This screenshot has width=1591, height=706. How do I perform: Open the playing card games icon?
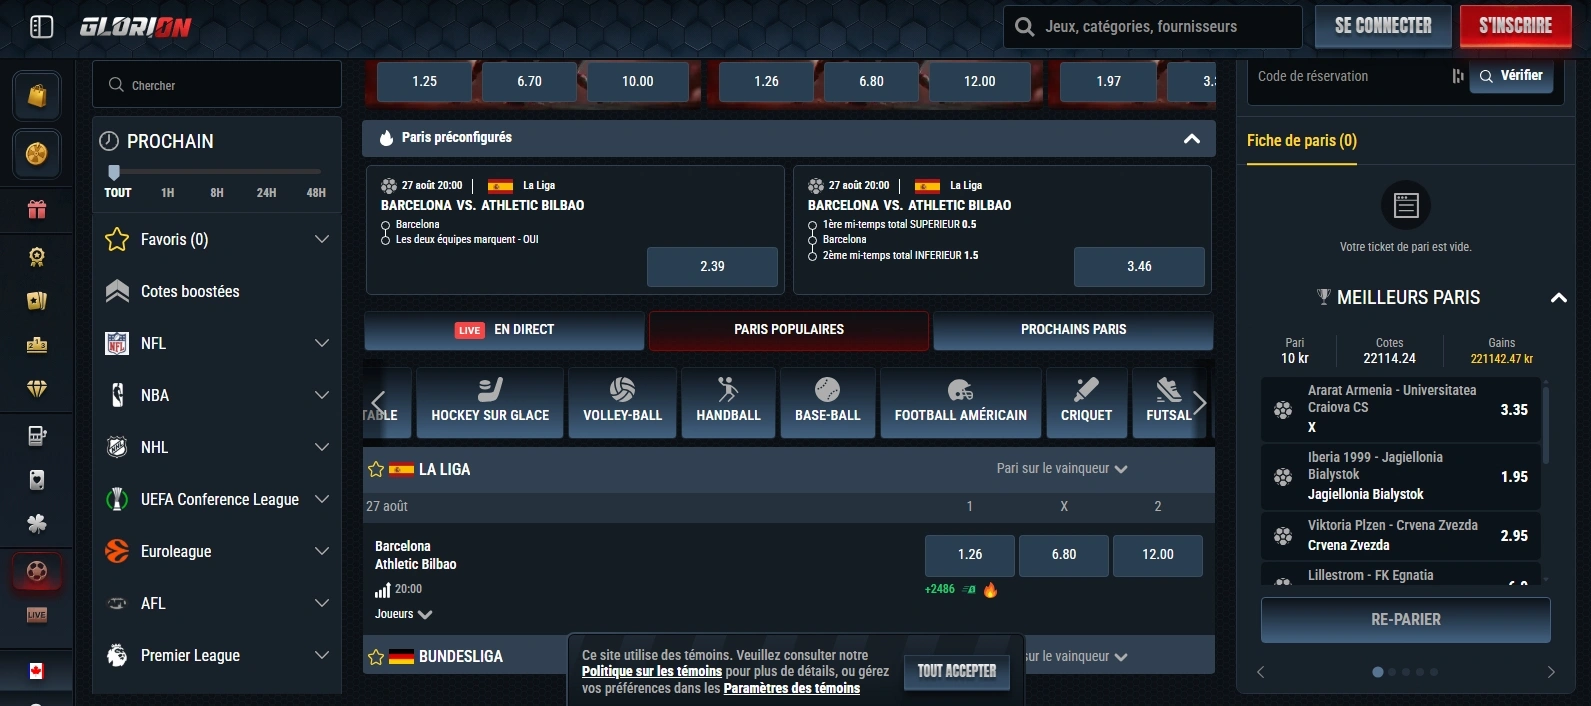(37, 480)
